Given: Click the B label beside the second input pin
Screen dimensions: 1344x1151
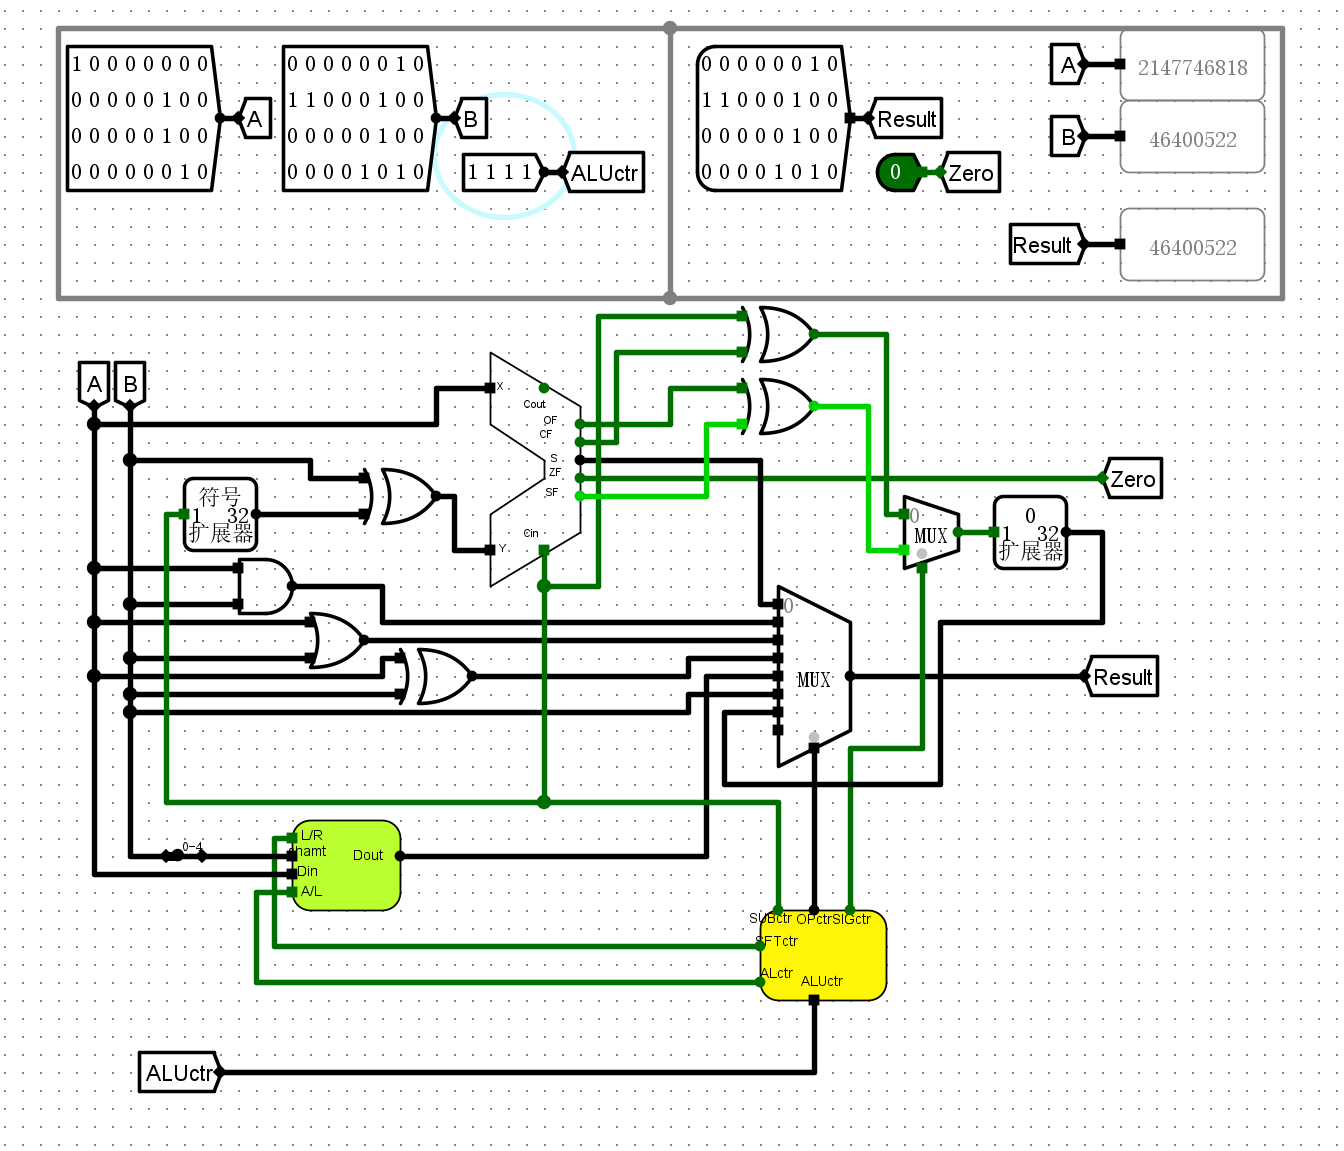Looking at the screenshot, I should 471,119.
